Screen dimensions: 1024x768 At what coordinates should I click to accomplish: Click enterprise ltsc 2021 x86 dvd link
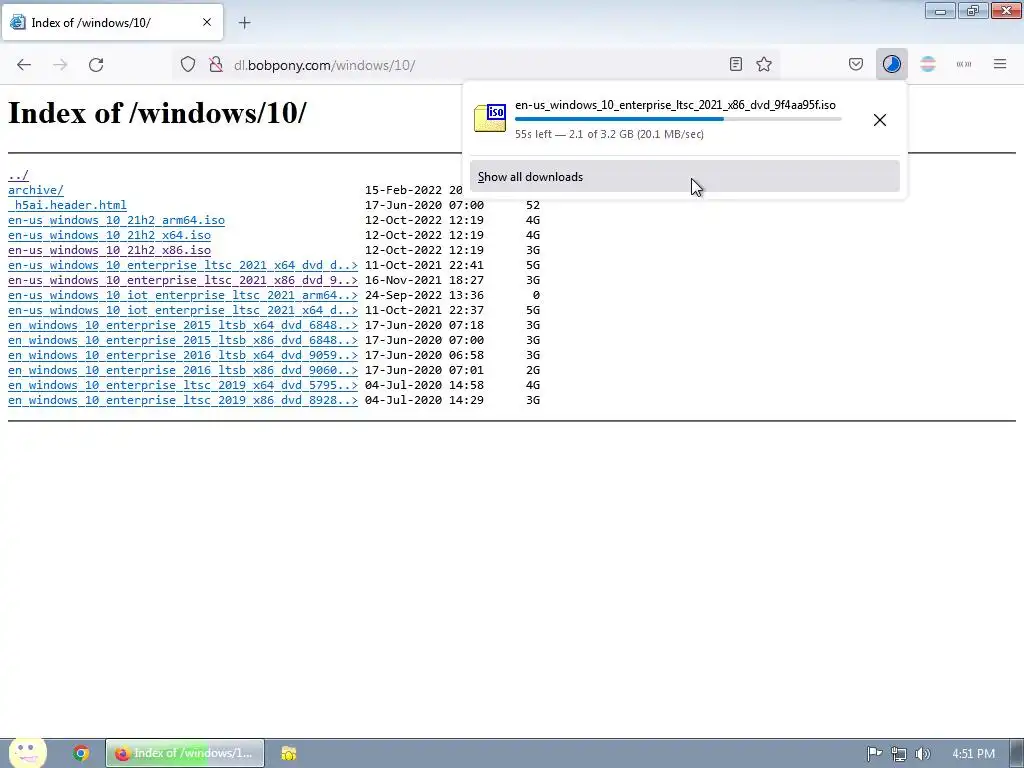[183, 280]
